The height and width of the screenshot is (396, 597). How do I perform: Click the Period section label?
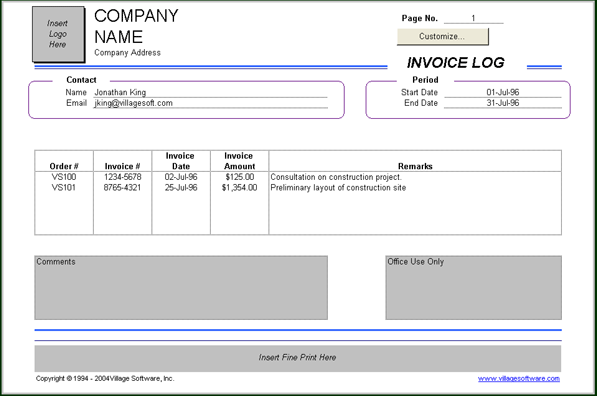(425, 80)
